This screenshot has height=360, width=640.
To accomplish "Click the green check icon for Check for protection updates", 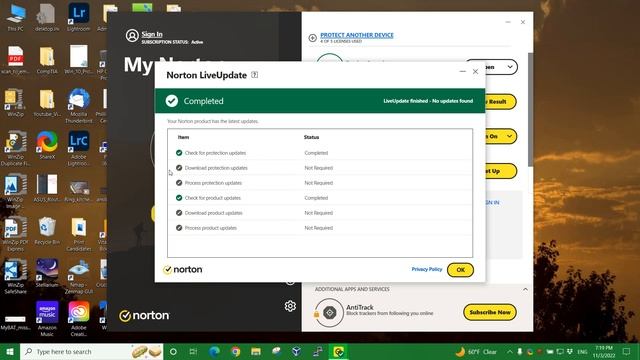I will [x=179, y=153].
